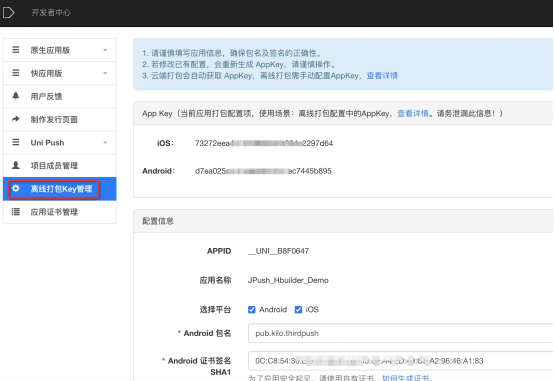Click notice line 2 about 重新生成 AppKey
The height and width of the screenshot is (381, 554).
tap(239, 64)
